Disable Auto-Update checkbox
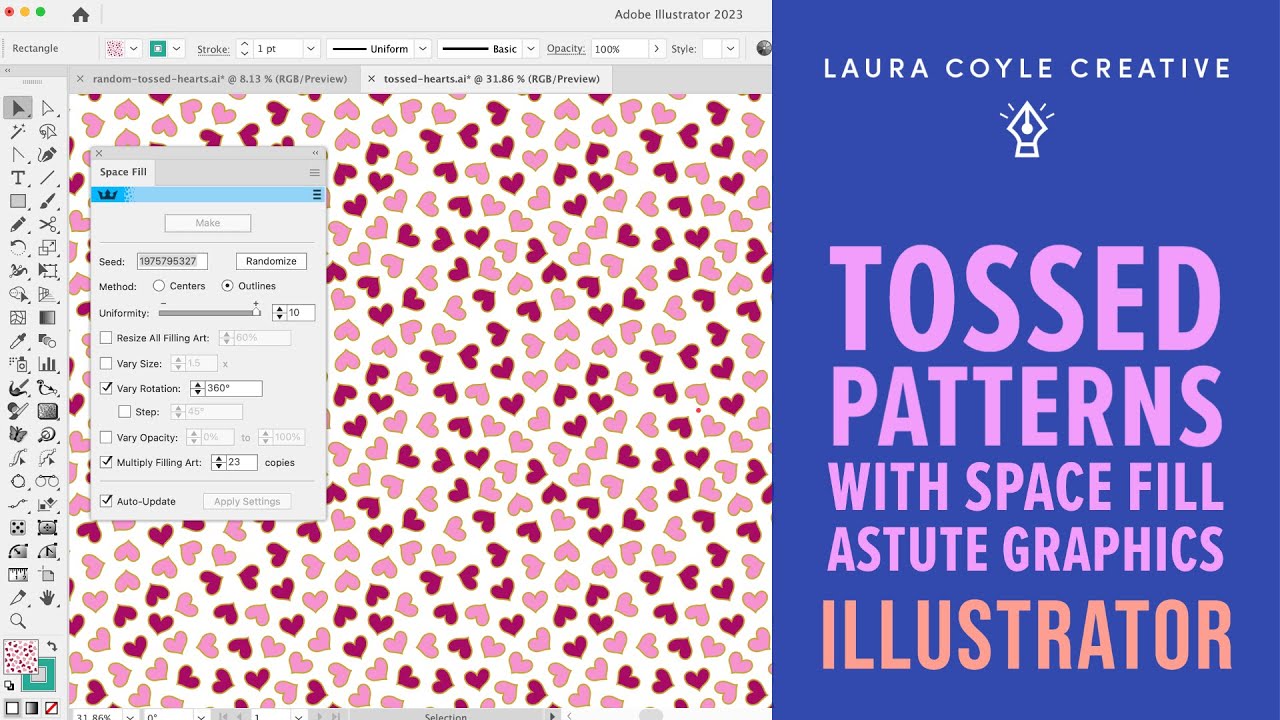This screenshot has width=1280, height=720. coord(106,501)
